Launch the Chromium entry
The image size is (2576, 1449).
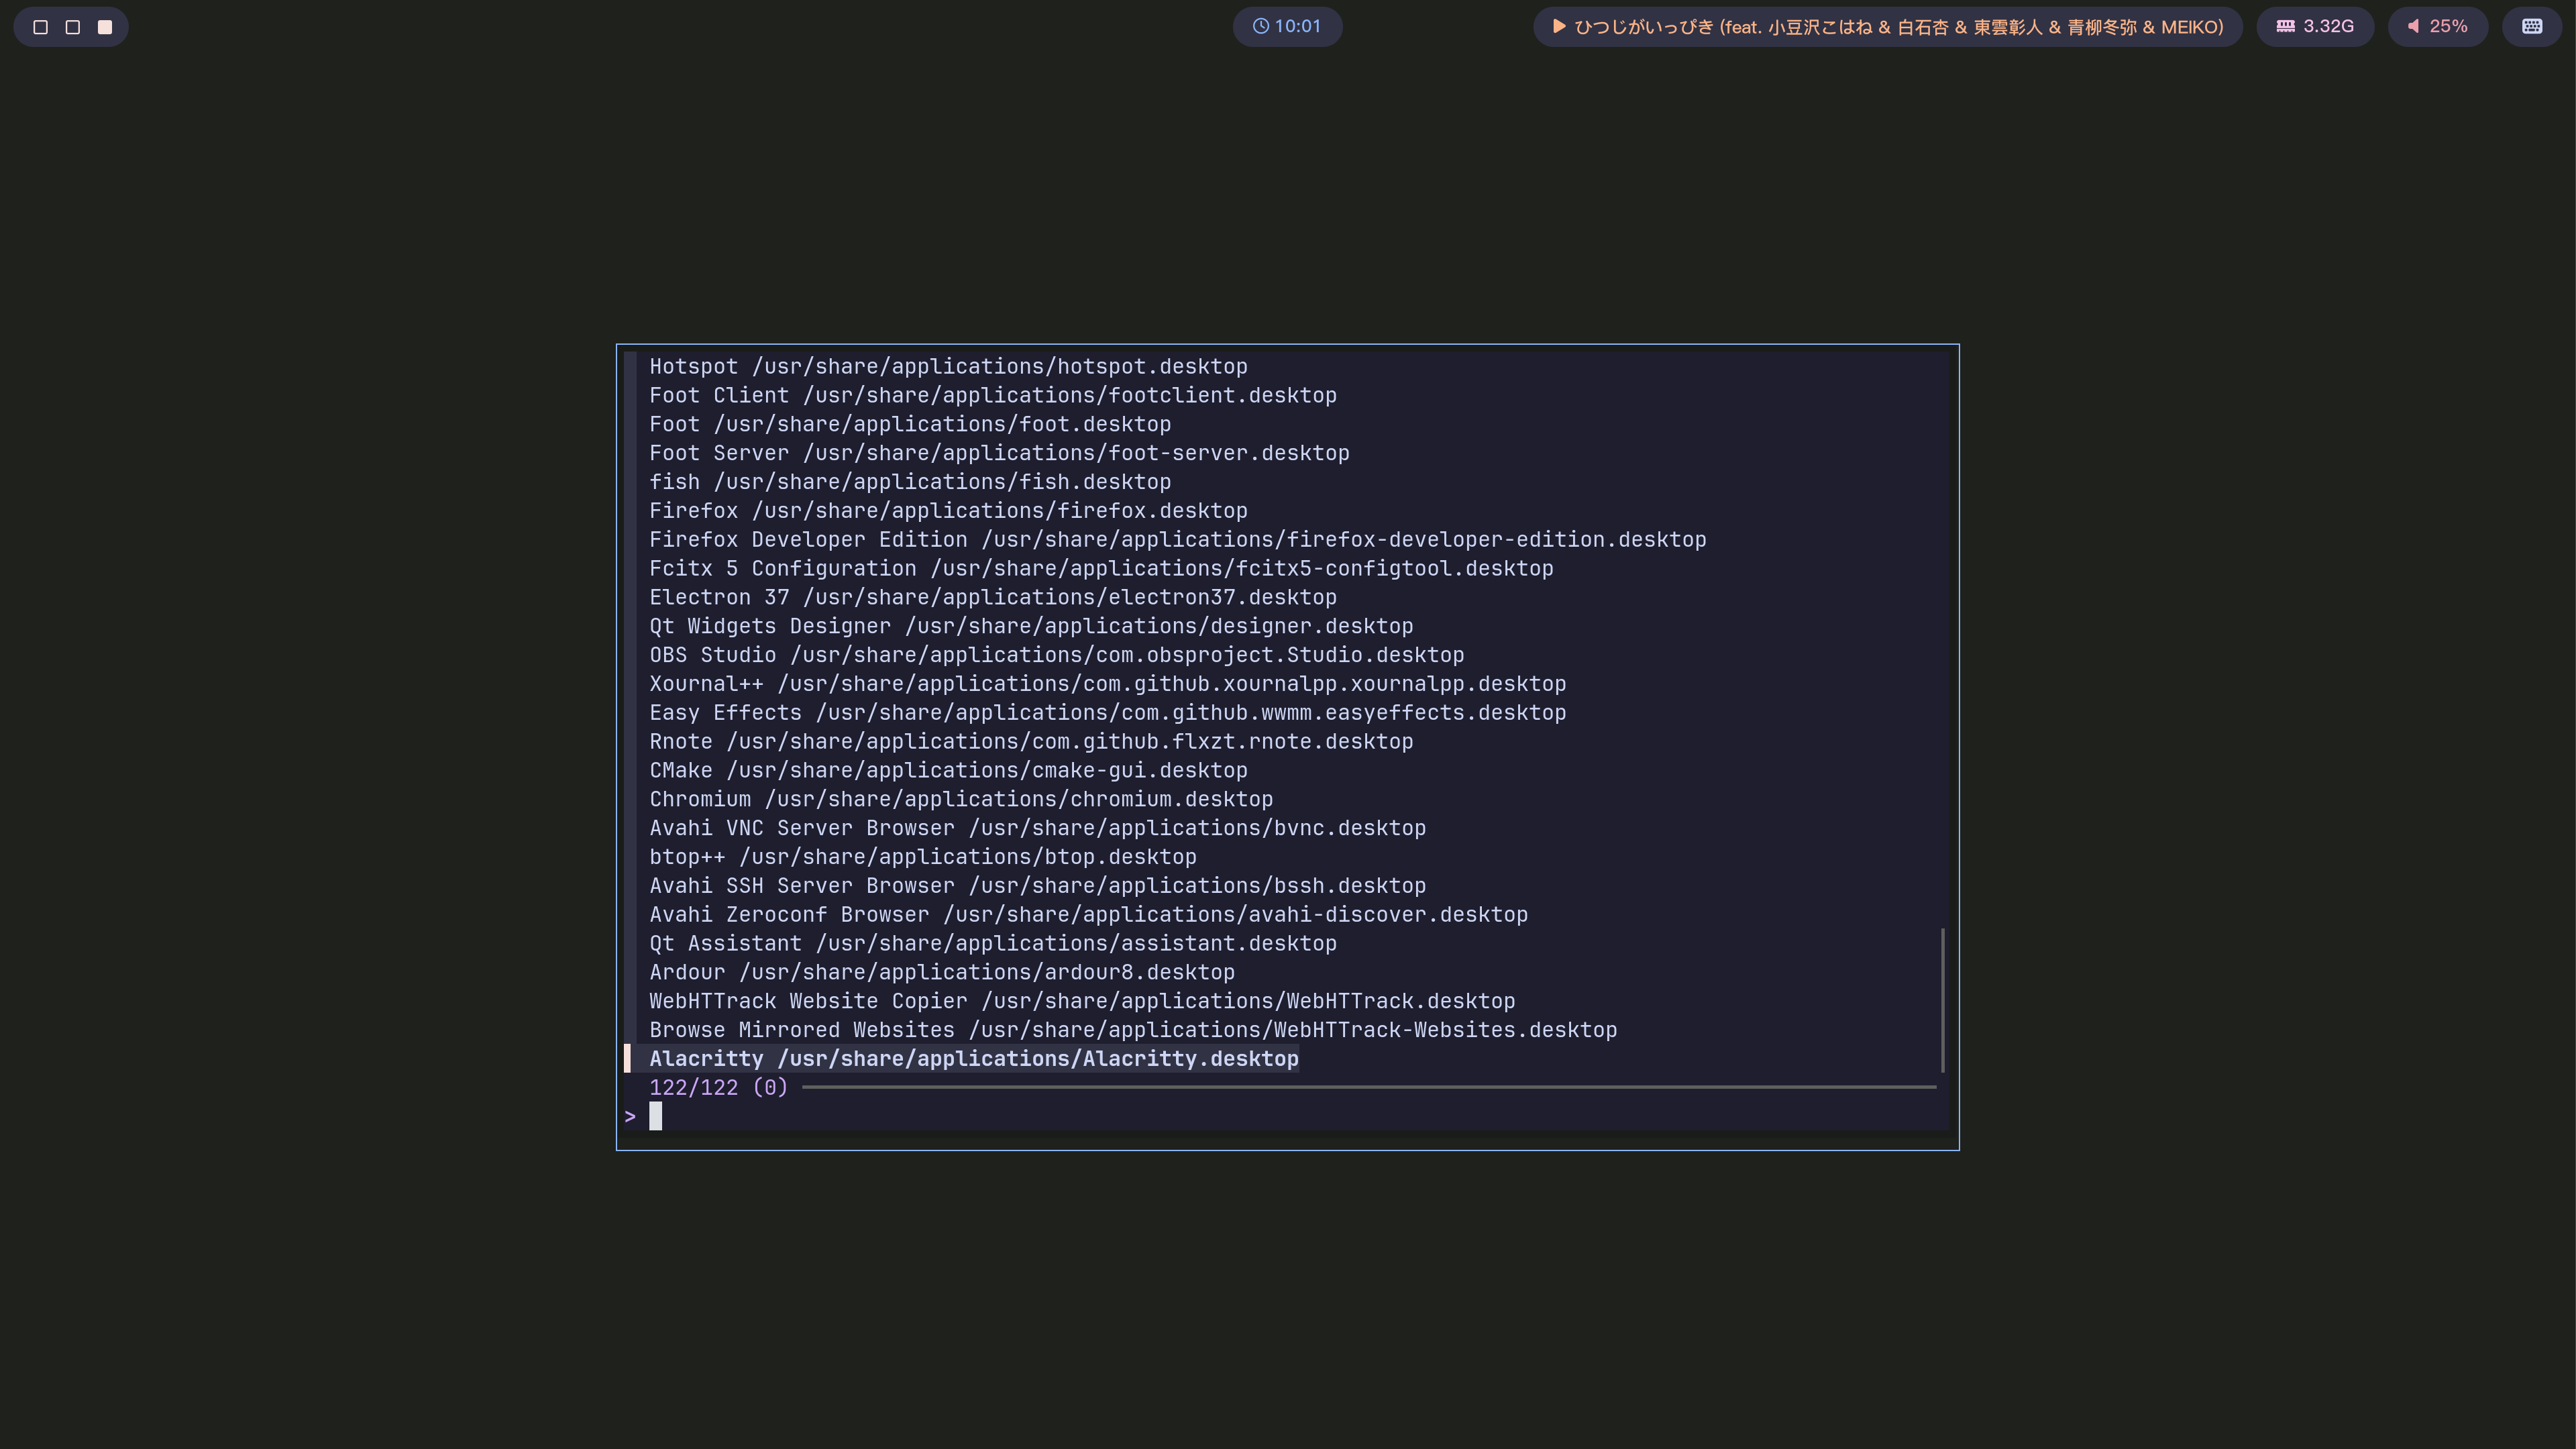[961, 800]
